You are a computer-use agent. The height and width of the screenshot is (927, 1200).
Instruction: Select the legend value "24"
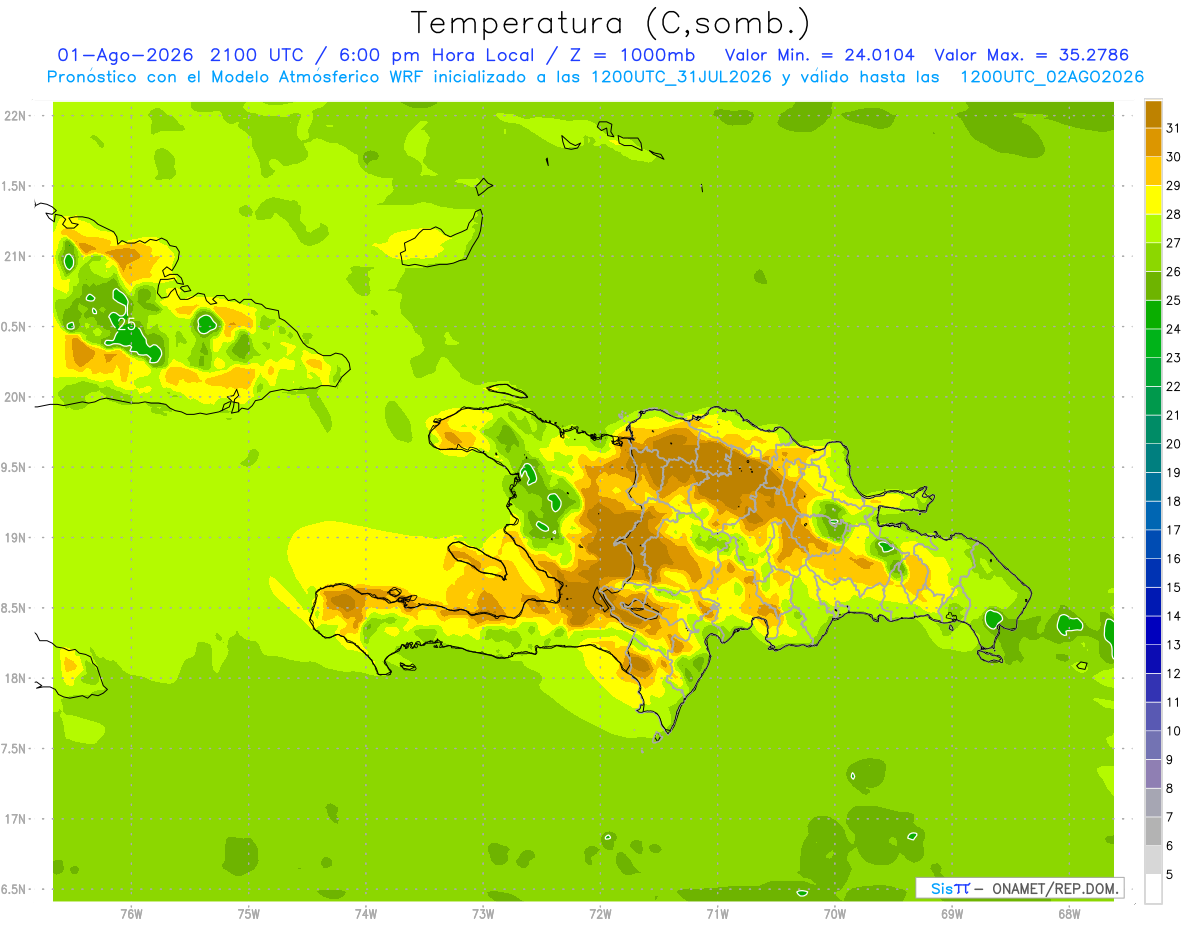tap(1174, 329)
